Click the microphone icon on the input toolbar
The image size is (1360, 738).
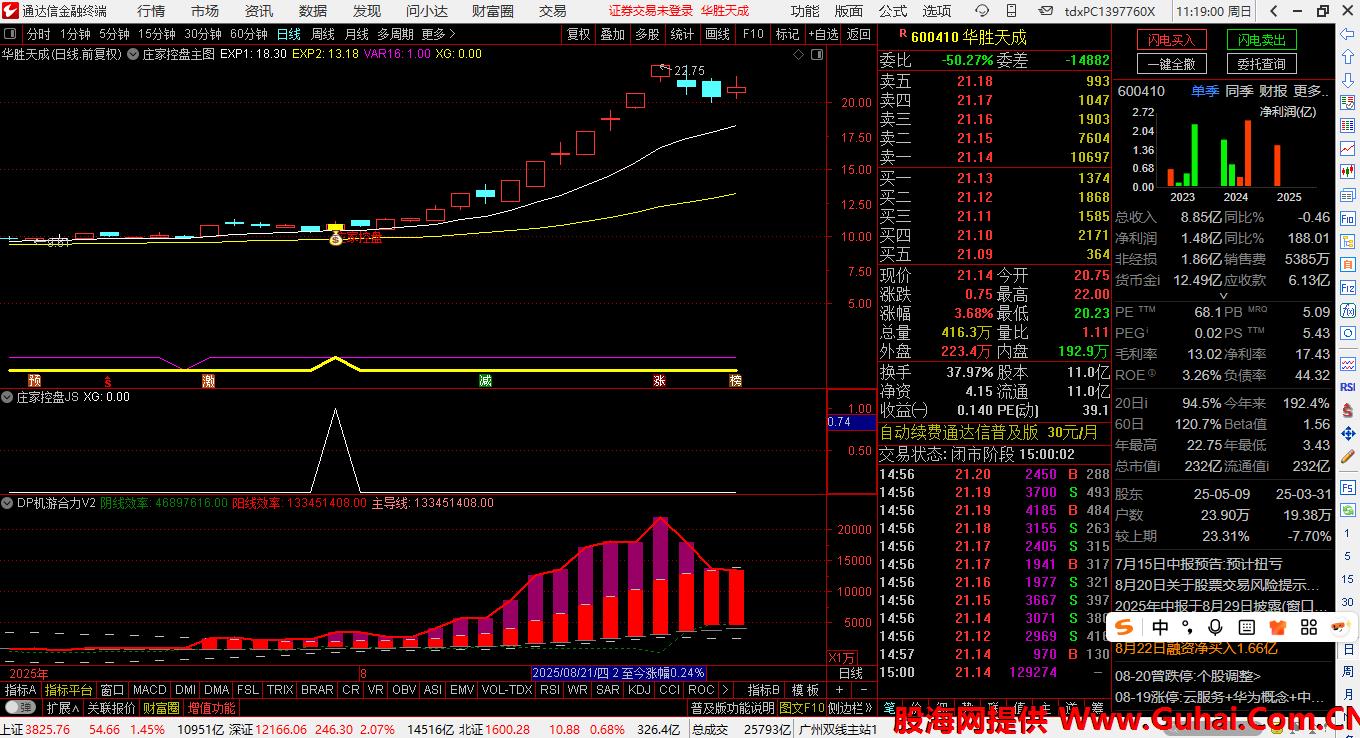point(1216,627)
